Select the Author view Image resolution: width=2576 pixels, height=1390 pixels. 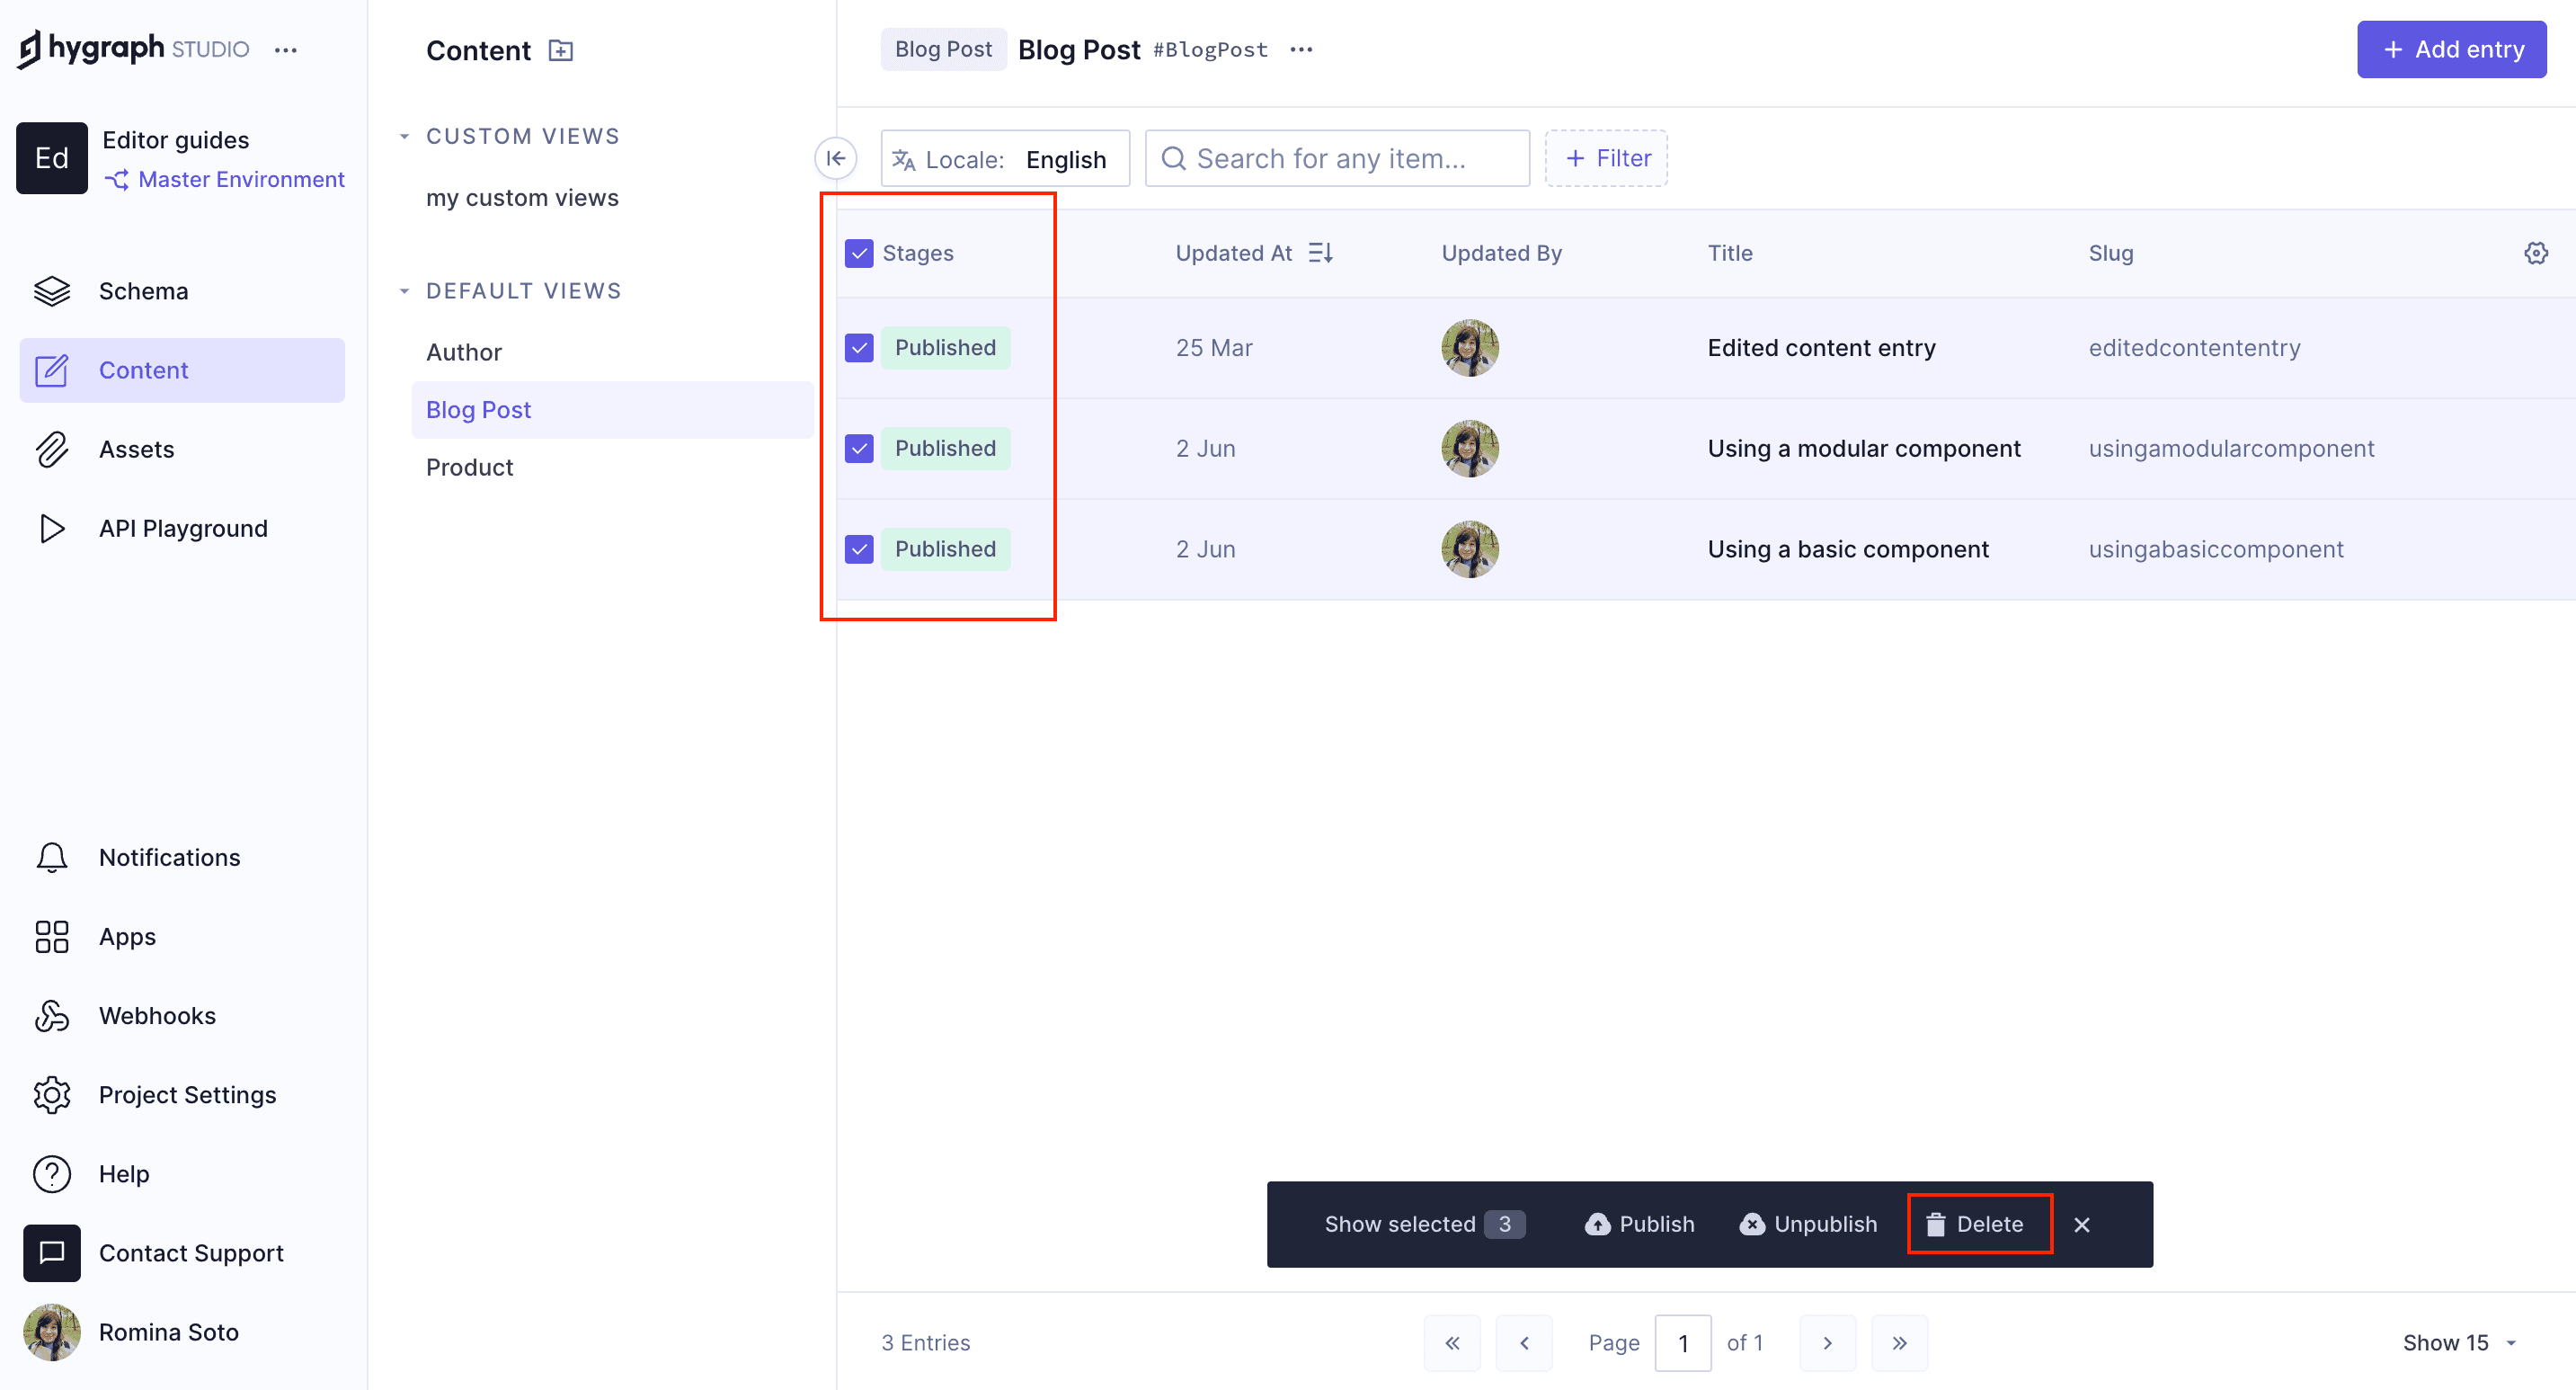pyautogui.click(x=464, y=352)
